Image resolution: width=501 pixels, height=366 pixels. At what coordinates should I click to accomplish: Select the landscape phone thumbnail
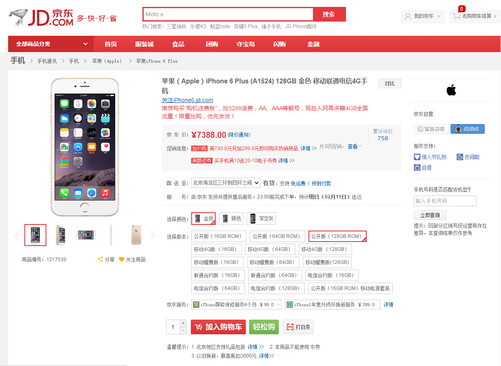coord(86,235)
